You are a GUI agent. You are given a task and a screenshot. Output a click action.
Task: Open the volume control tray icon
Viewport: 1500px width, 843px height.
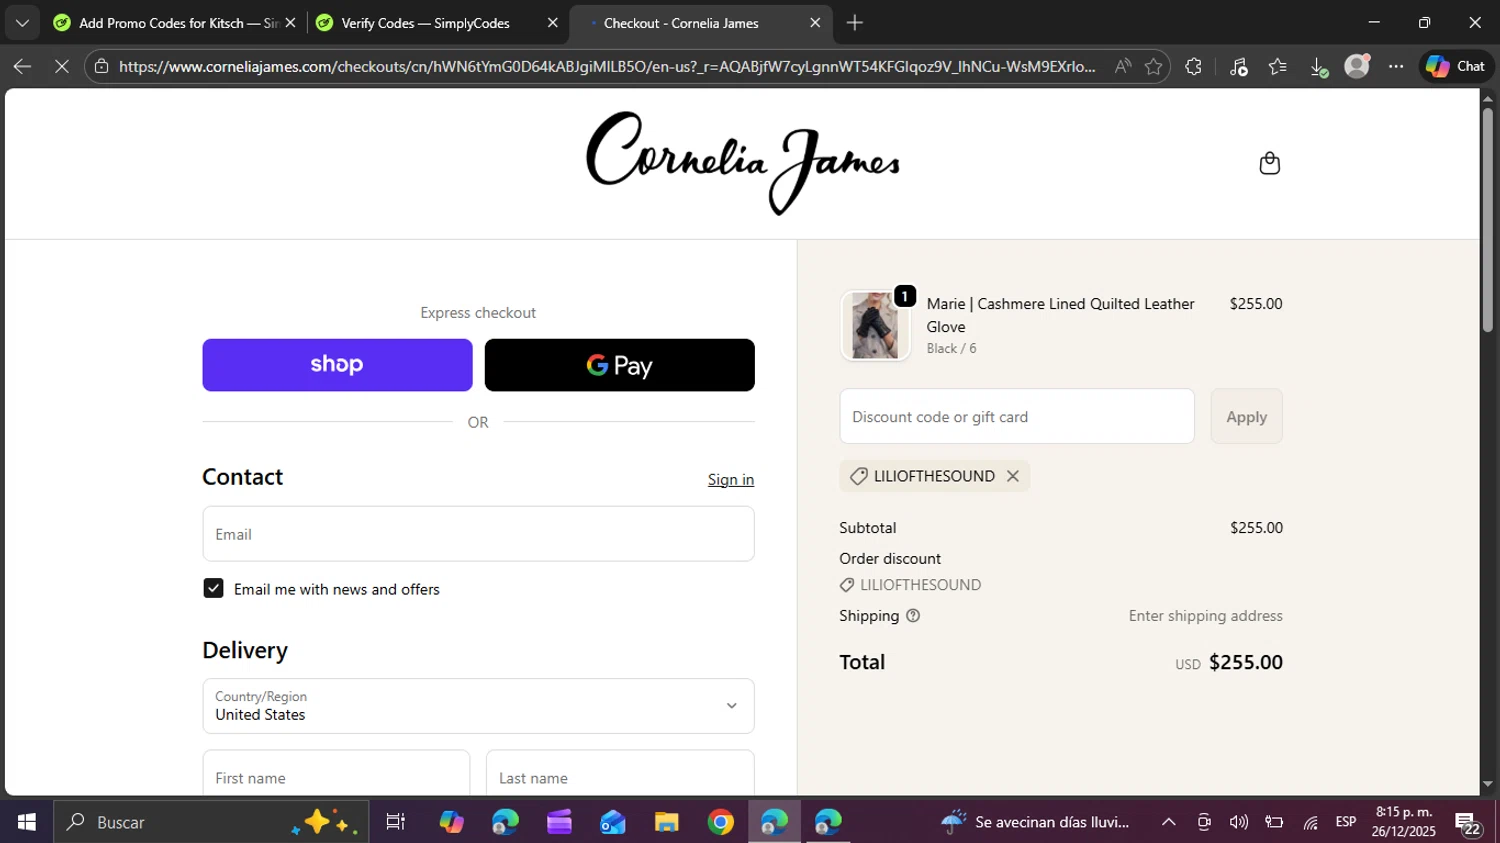(1239, 822)
